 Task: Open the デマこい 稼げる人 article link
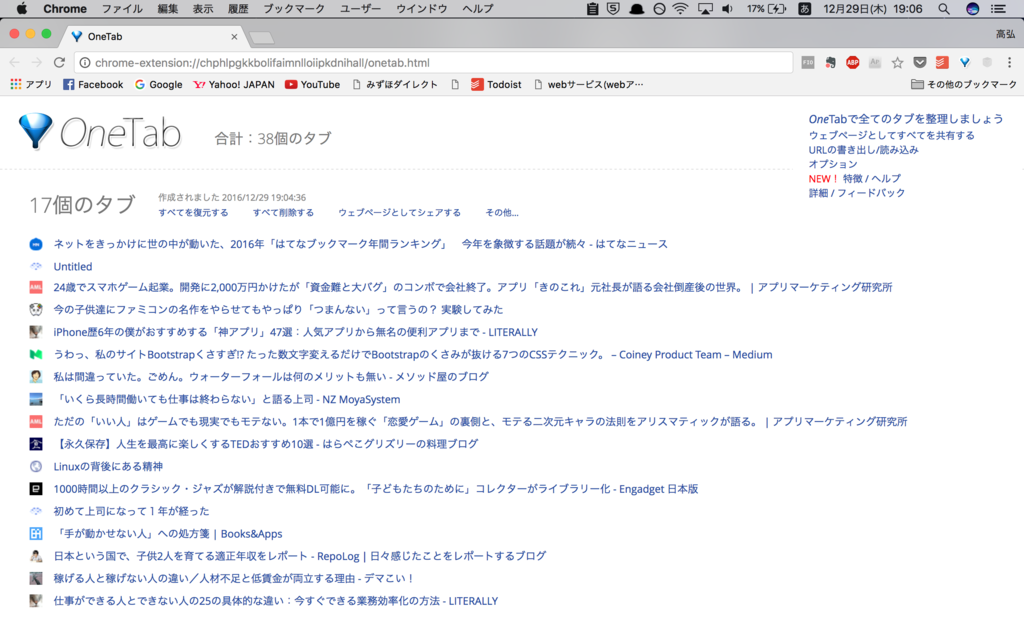233,579
